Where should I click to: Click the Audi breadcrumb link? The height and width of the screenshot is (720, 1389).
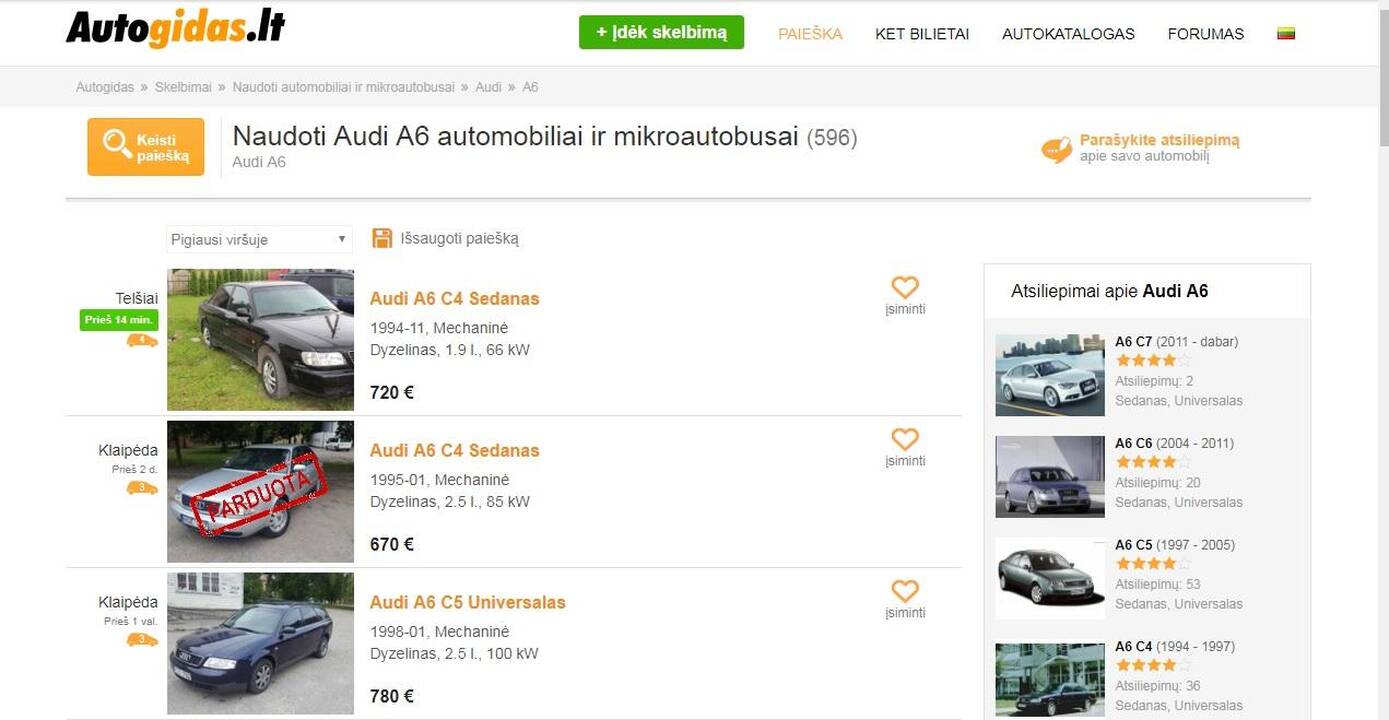pyautogui.click(x=488, y=87)
